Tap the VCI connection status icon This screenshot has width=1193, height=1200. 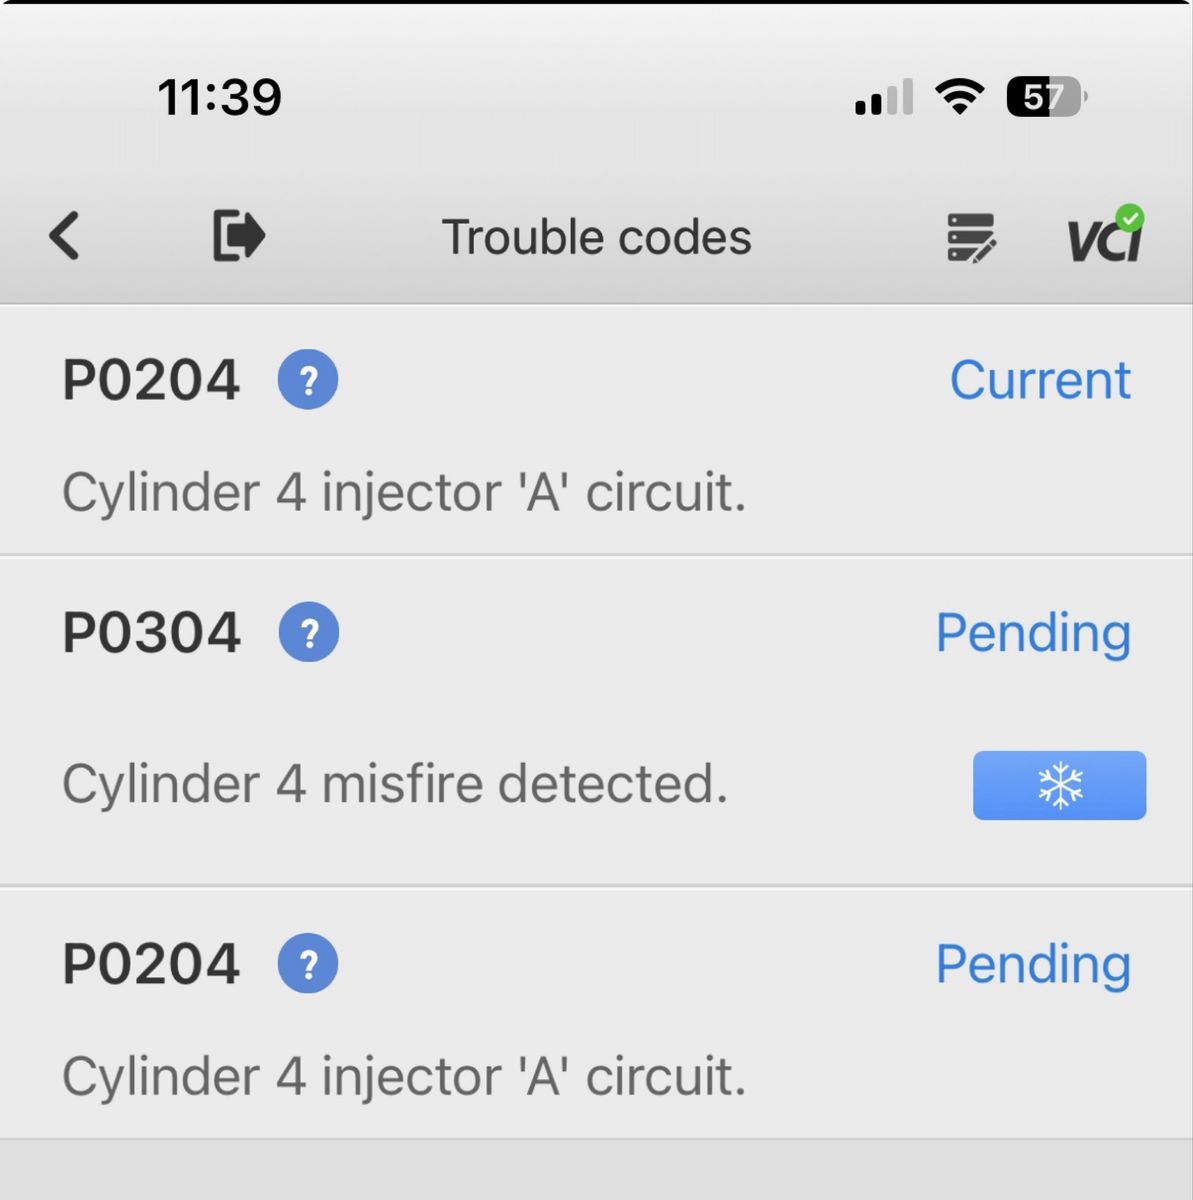click(x=1104, y=237)
